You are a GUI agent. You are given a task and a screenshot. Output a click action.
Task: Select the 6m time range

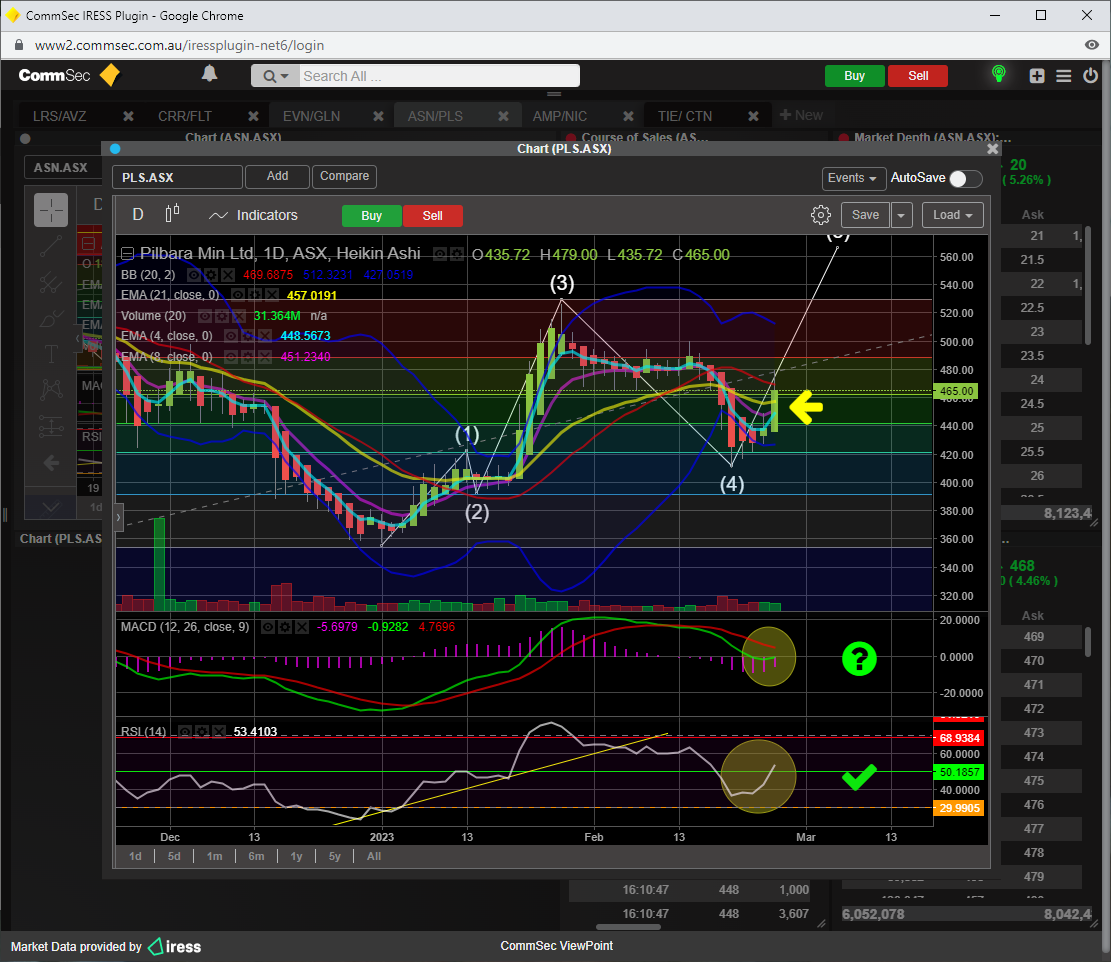[x=256, y=856]
